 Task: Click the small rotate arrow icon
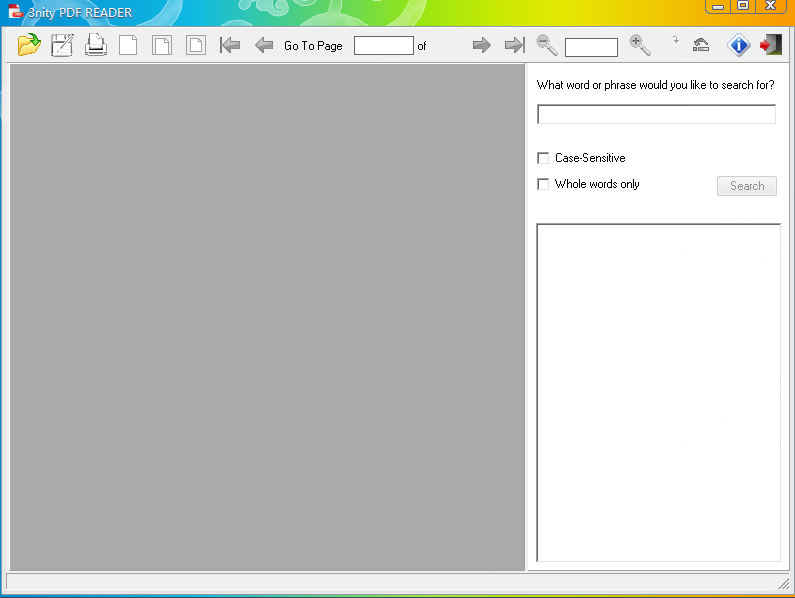[x=675, y=40]
